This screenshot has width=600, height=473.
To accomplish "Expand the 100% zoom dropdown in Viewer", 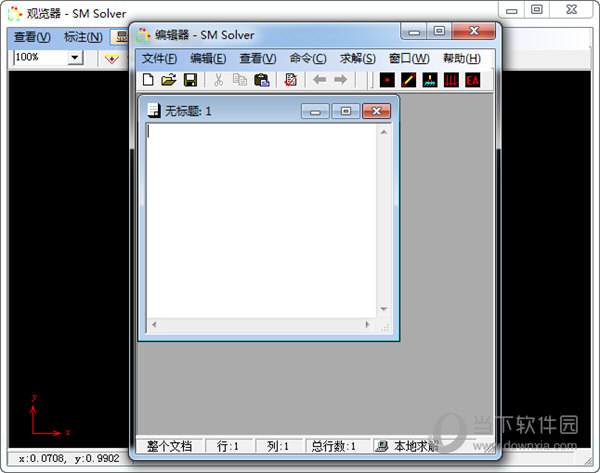I will (x=75, y=58).
